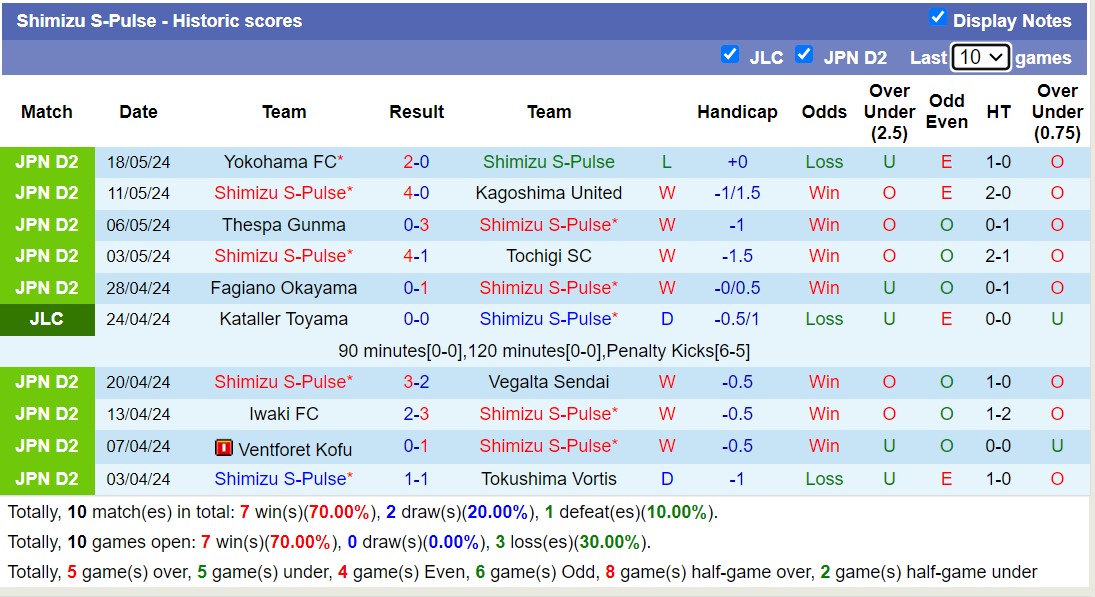Viewport: 1095px width, 597px height.
Task: Open the Yokohama FC team link
Action: point(279,161)
